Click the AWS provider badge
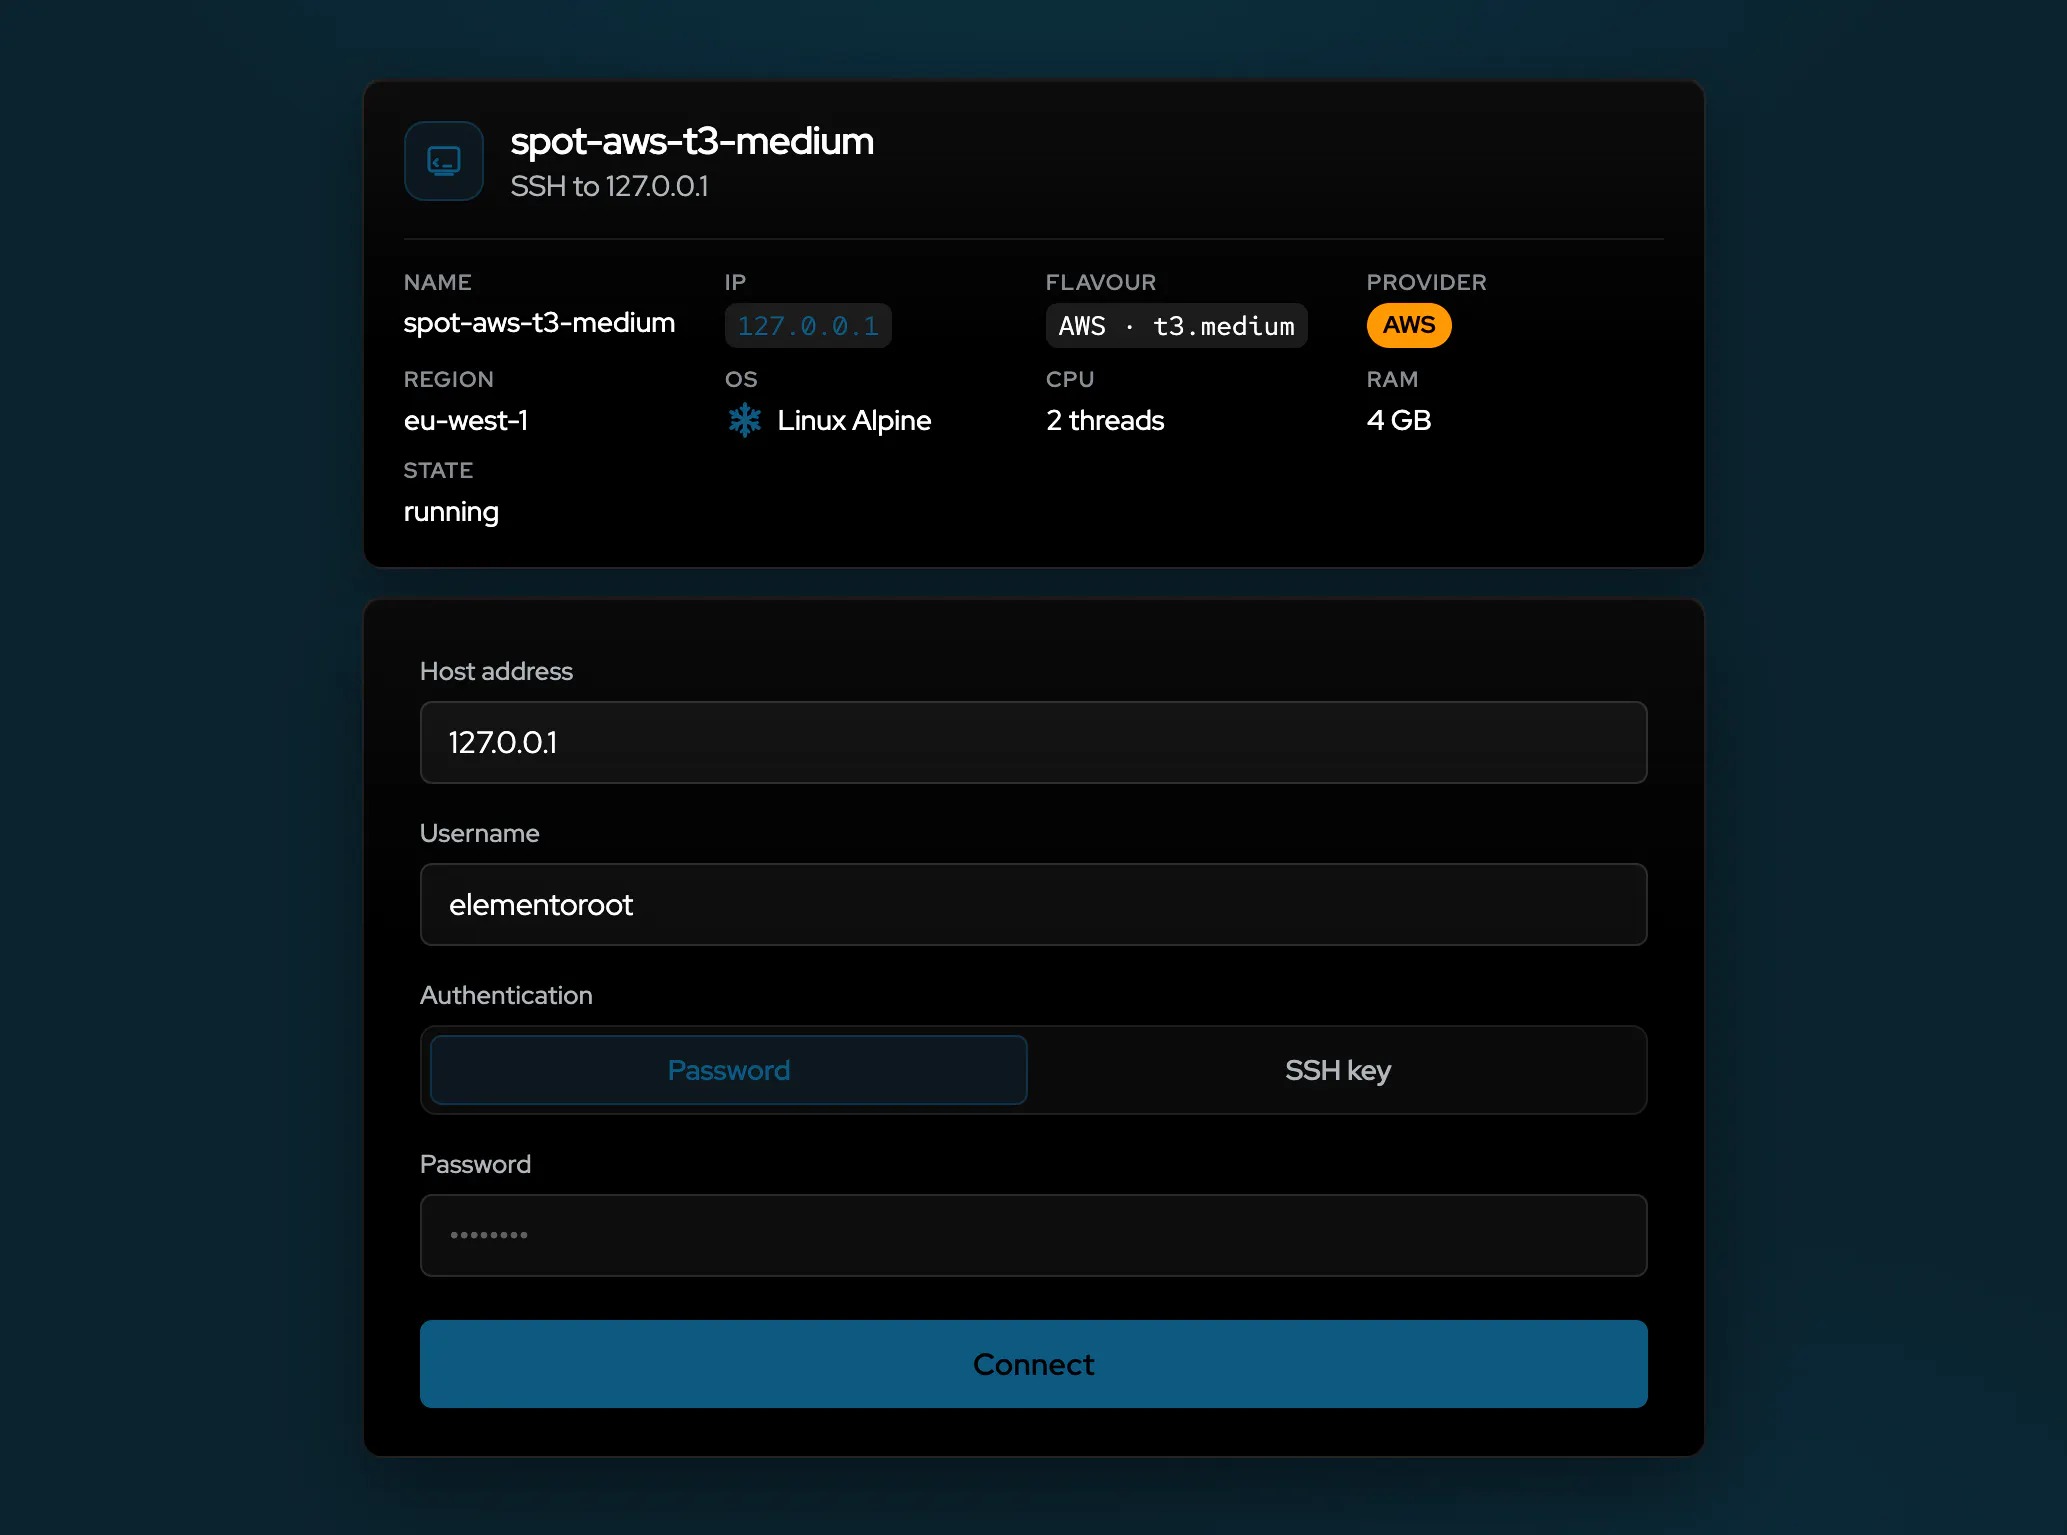This screenshot has width=2067, height=1535. [x=1409, y=326]
